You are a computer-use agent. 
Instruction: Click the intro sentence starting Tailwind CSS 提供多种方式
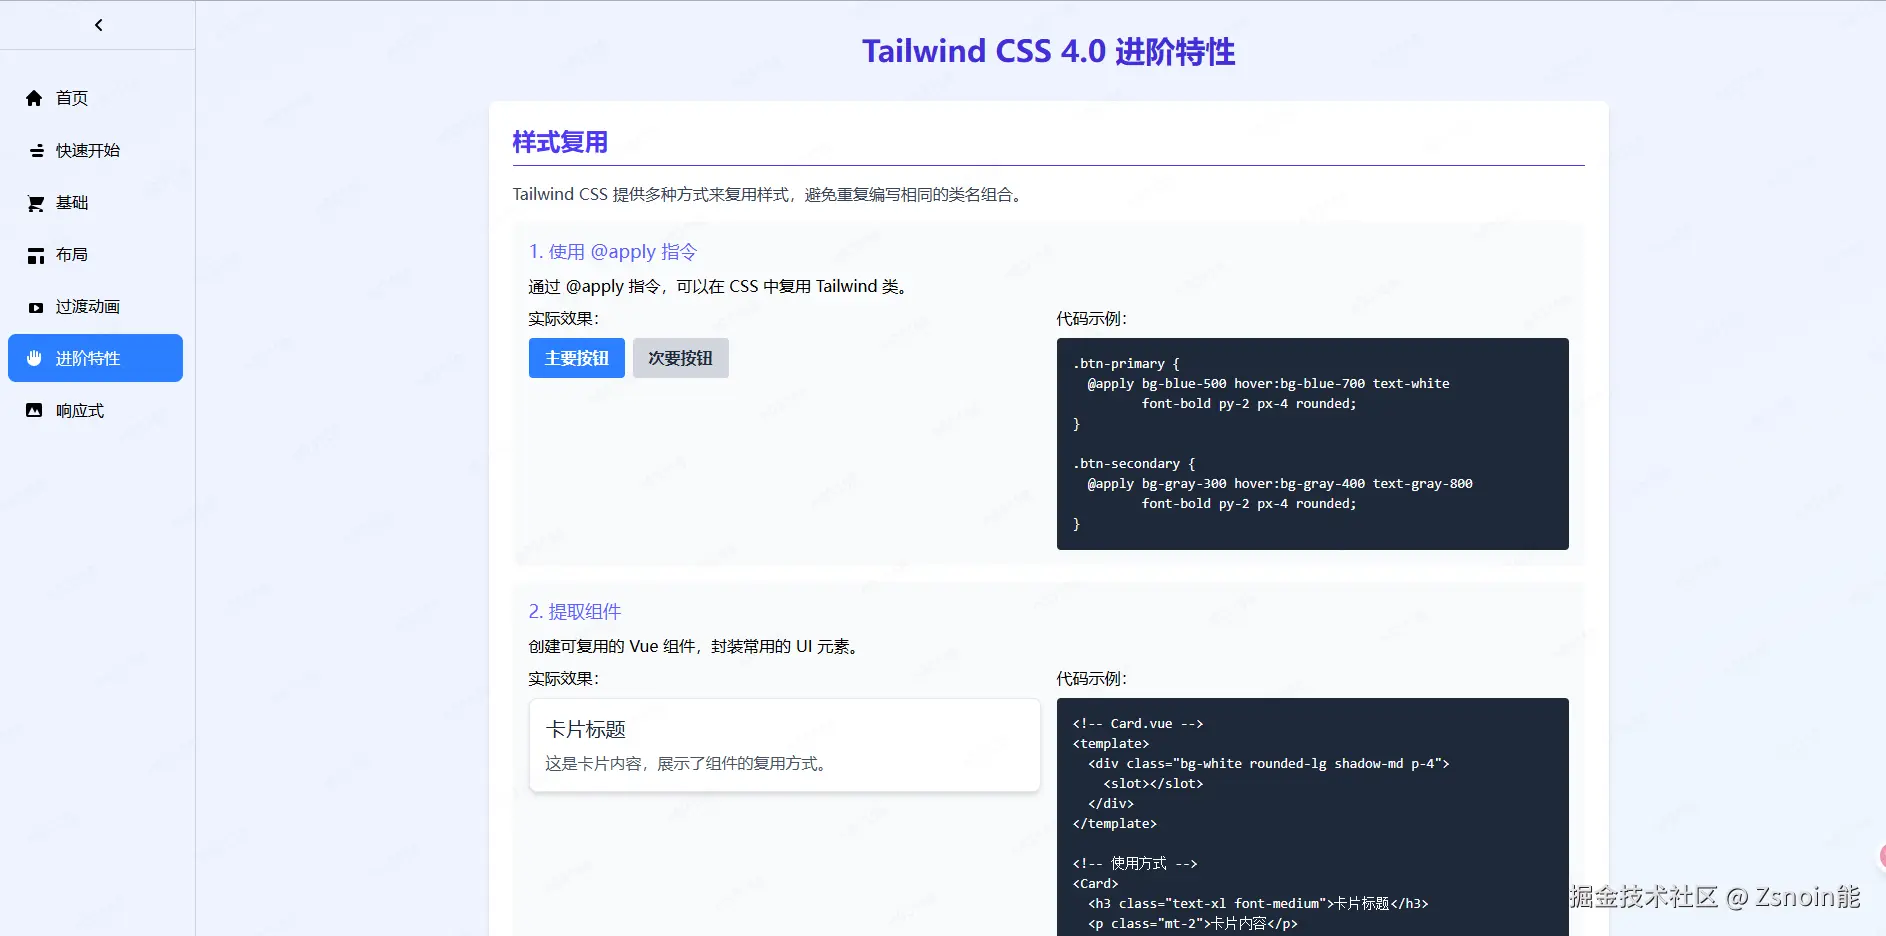770,195
